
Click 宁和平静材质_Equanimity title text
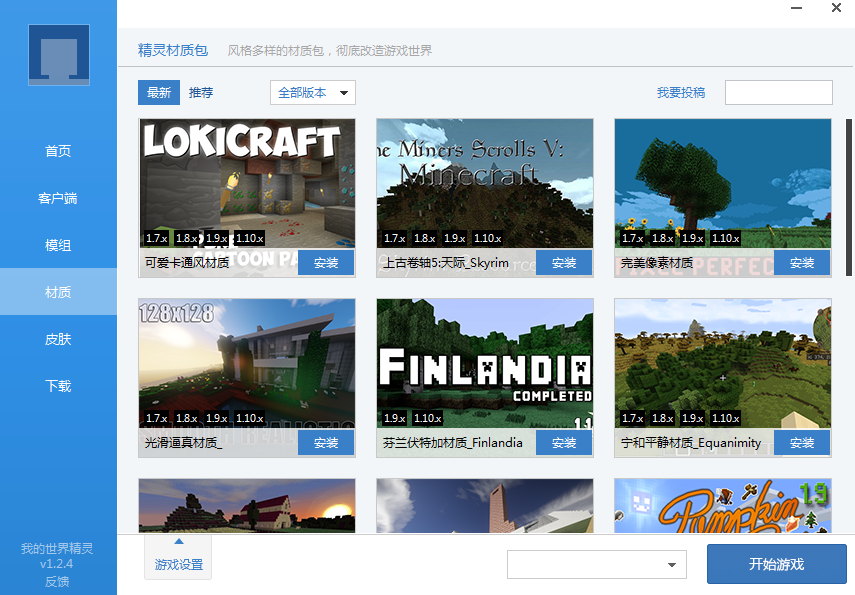click(x=691, y=443)
